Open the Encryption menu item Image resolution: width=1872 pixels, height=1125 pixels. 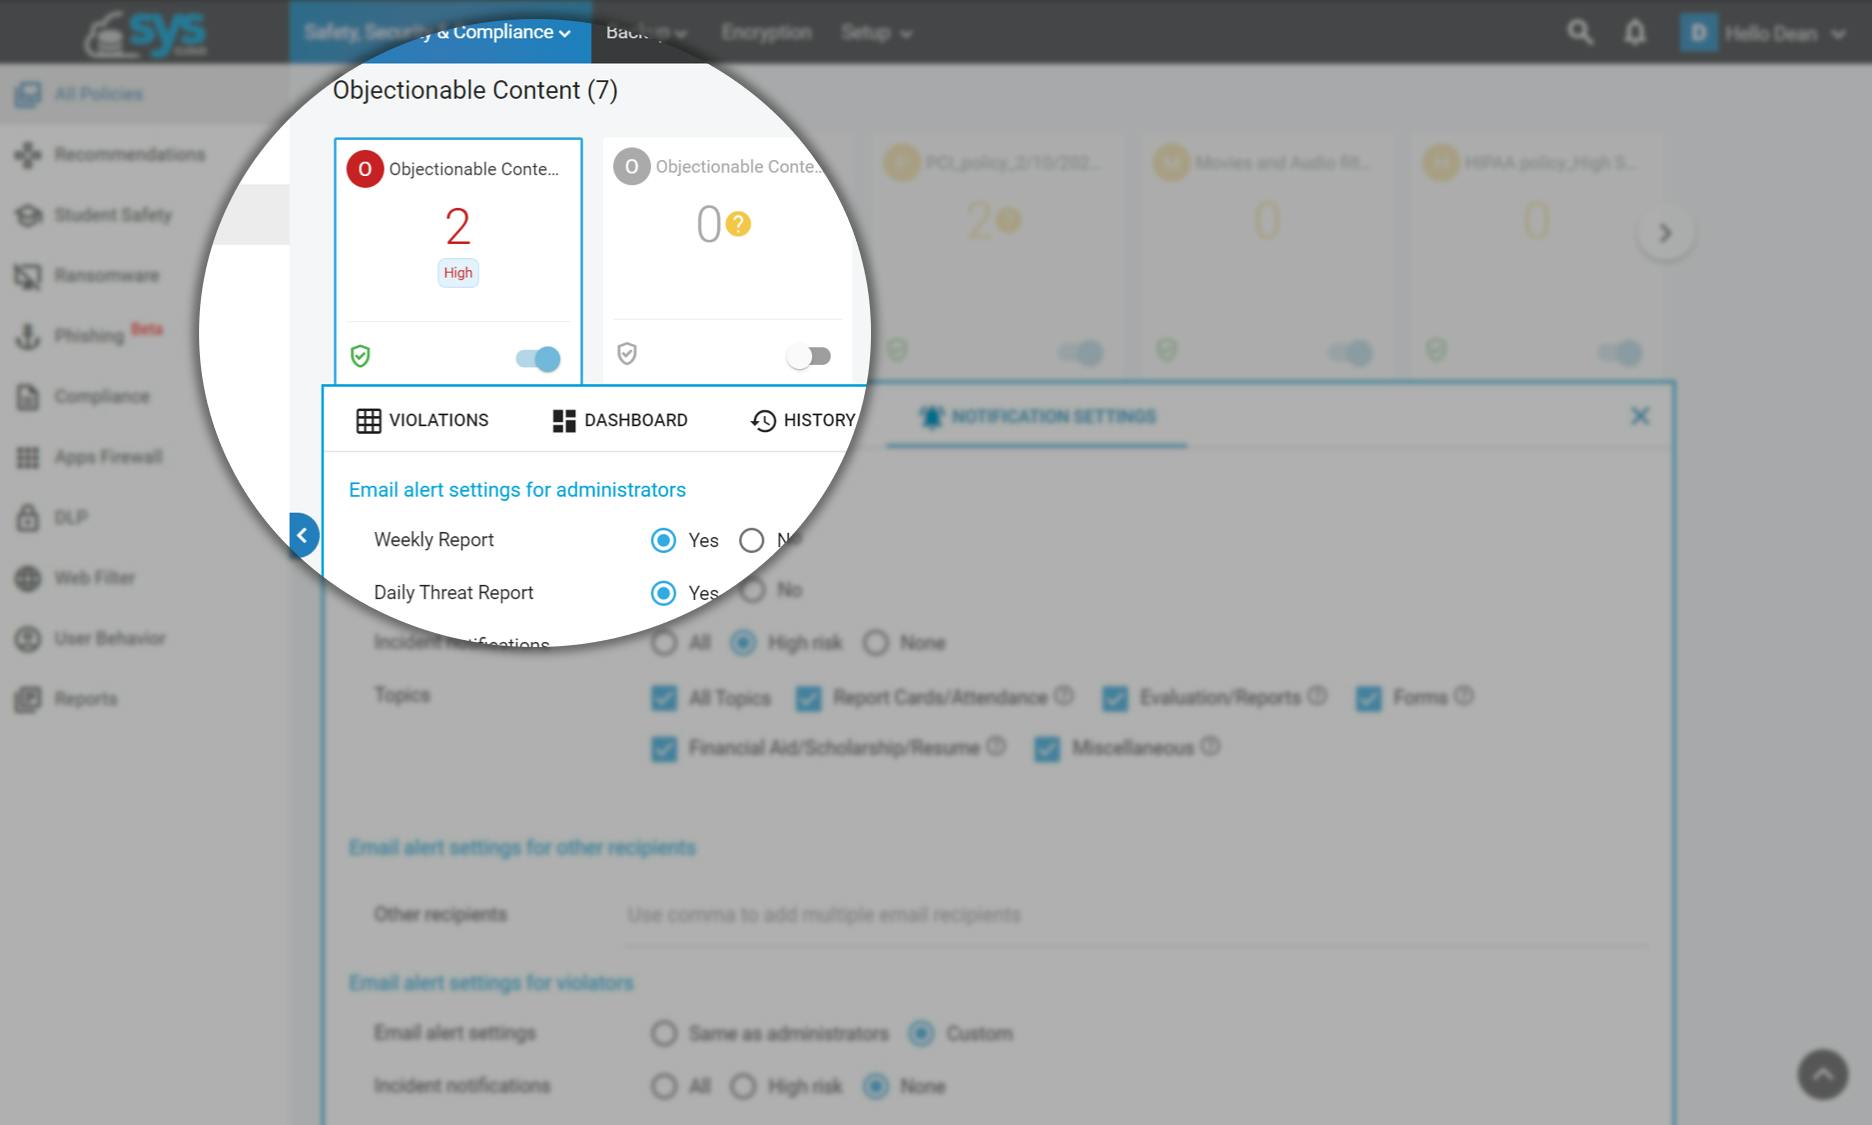(x=766, y=32)
